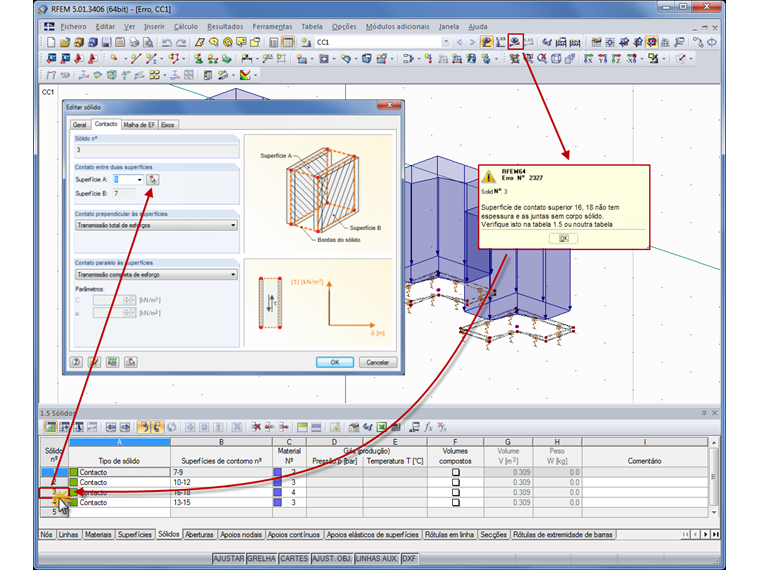Expand -X view direction dropdown arrow

tap(642, 59)
